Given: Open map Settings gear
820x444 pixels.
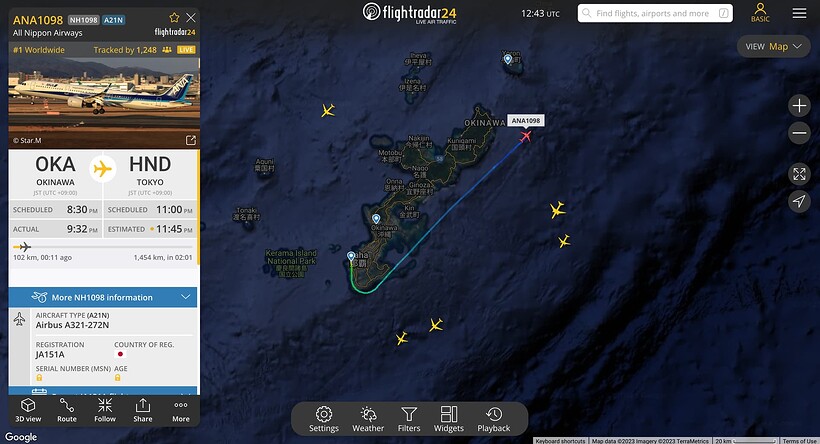Looking at the screenshot, I should click(x=324, y=419).
